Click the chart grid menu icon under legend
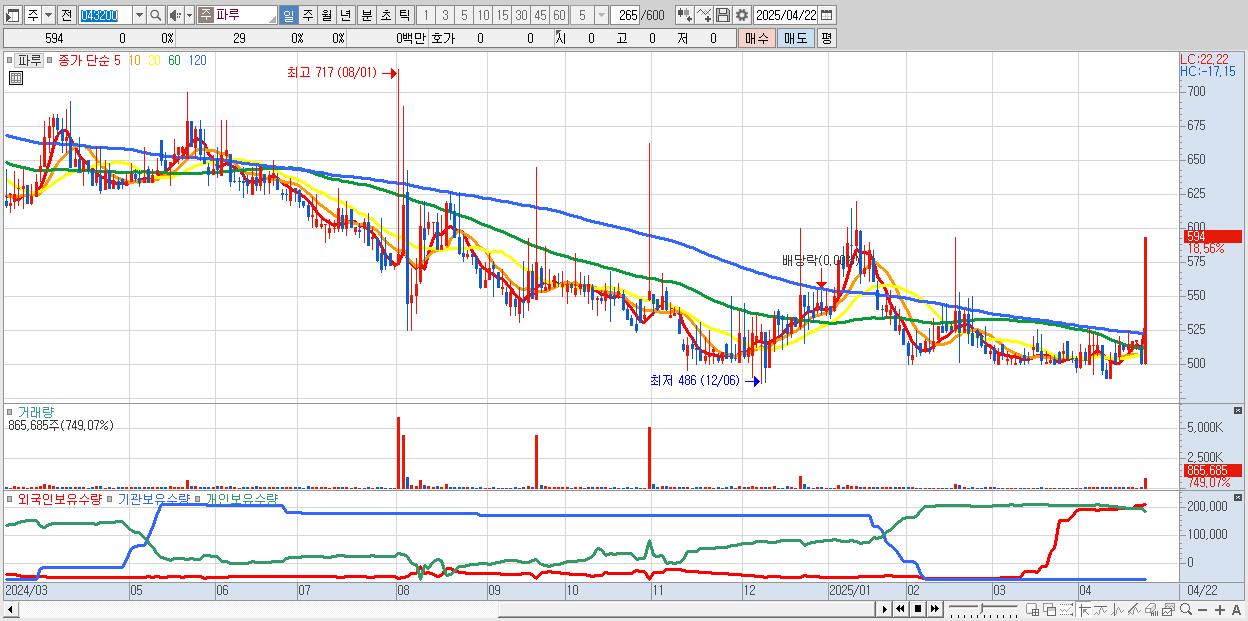Image resolution: width=1248 pixels, height=621 pixels. (x=15, y=78)
